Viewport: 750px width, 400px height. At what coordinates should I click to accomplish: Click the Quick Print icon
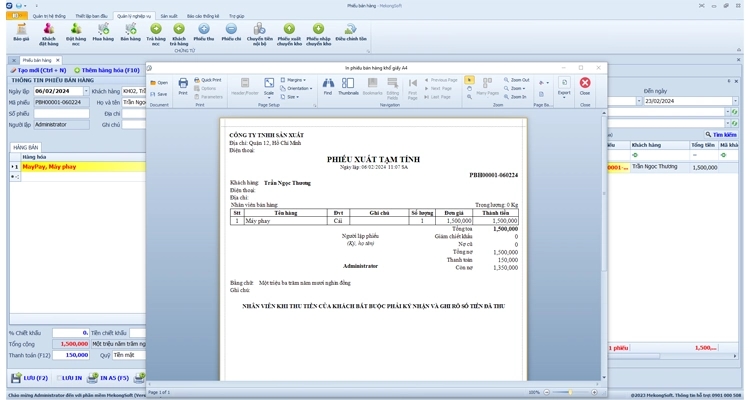(210, 80)
